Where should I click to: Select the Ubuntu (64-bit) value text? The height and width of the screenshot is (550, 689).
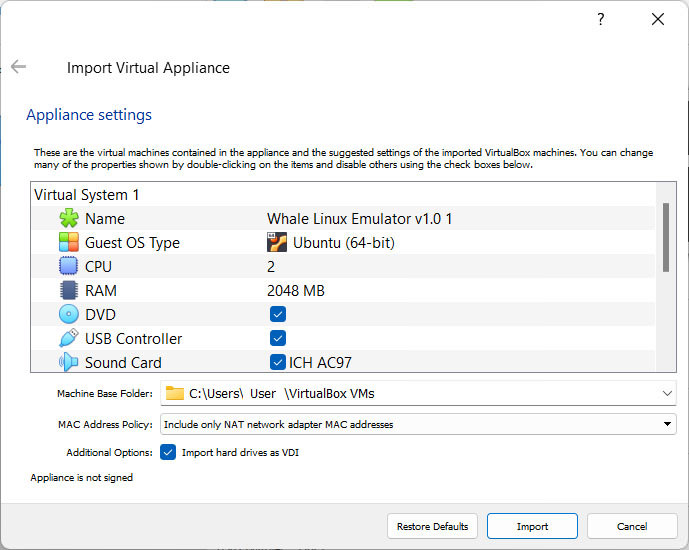pos(344,242)
